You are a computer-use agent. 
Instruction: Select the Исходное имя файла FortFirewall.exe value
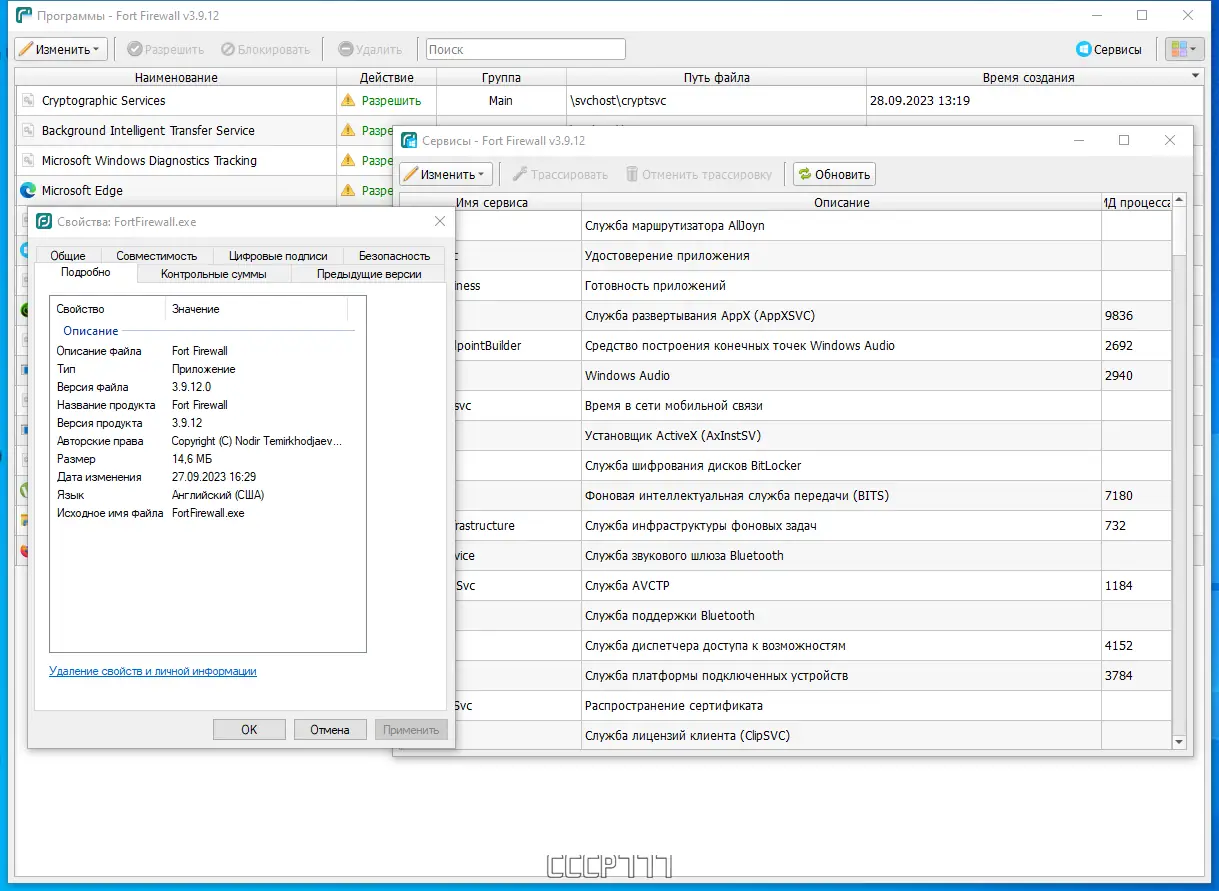208,513
